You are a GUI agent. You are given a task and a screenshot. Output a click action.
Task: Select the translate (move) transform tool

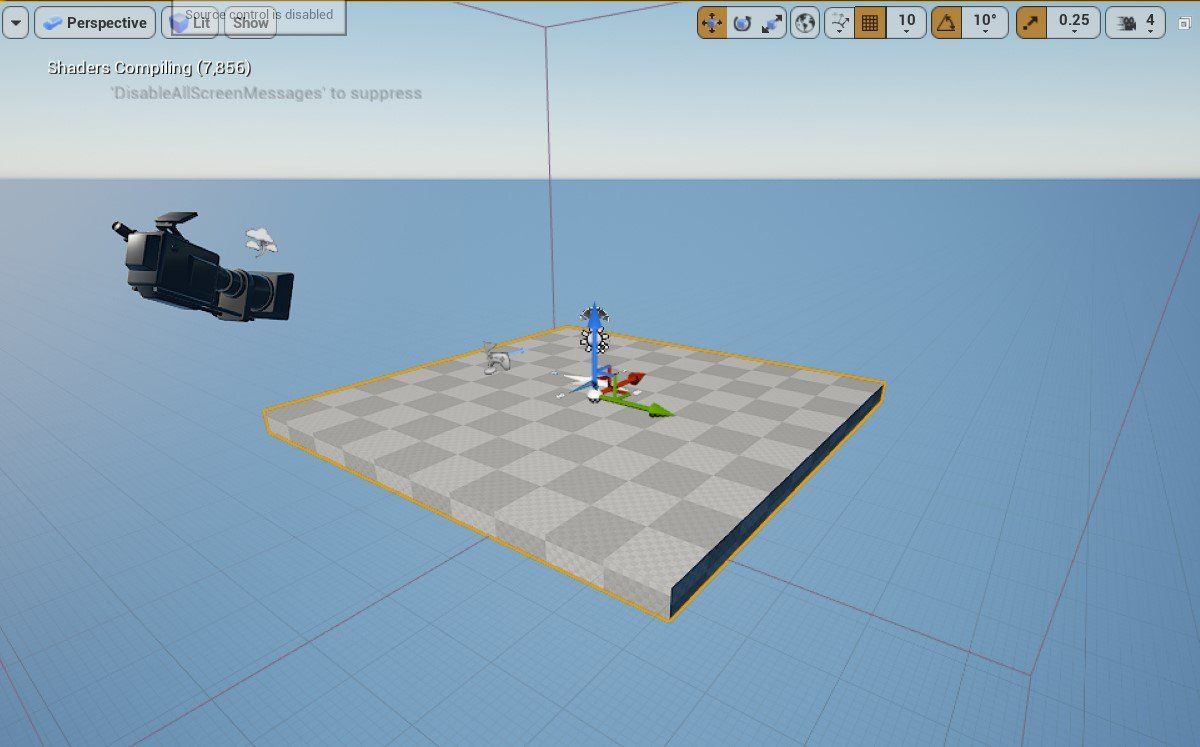coord(712,23)
